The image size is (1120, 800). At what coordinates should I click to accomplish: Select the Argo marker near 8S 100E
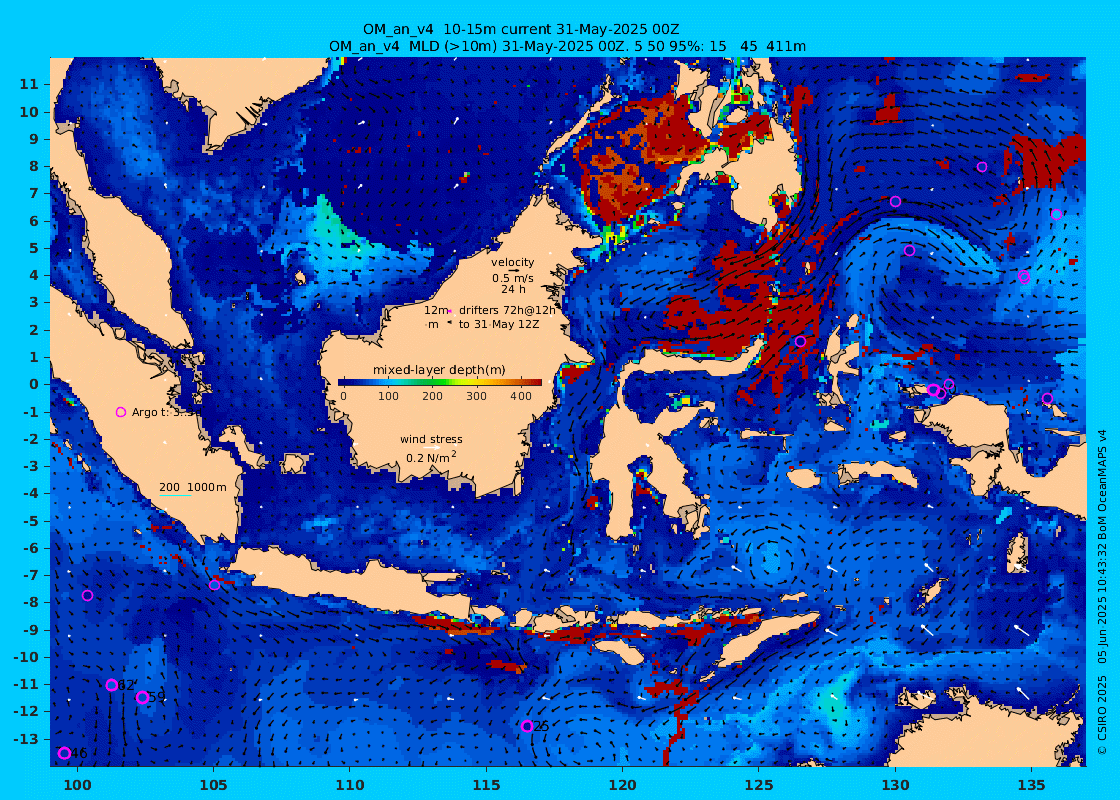(88, 596)
